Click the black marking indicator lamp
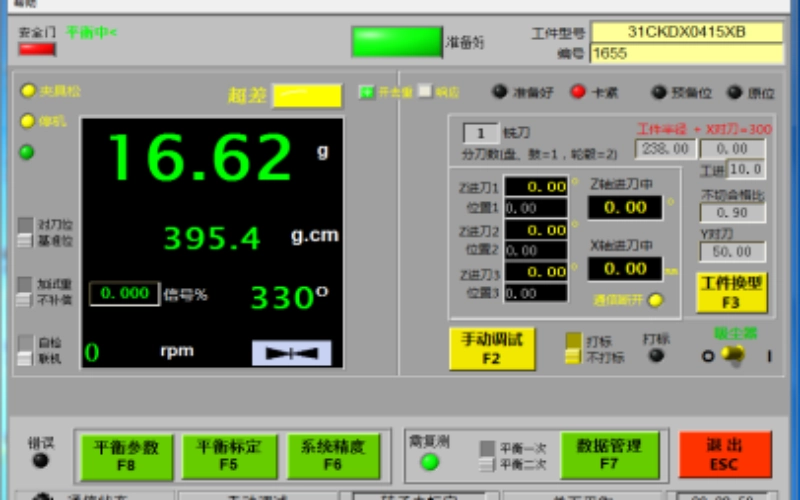 [x=656, y=355]
